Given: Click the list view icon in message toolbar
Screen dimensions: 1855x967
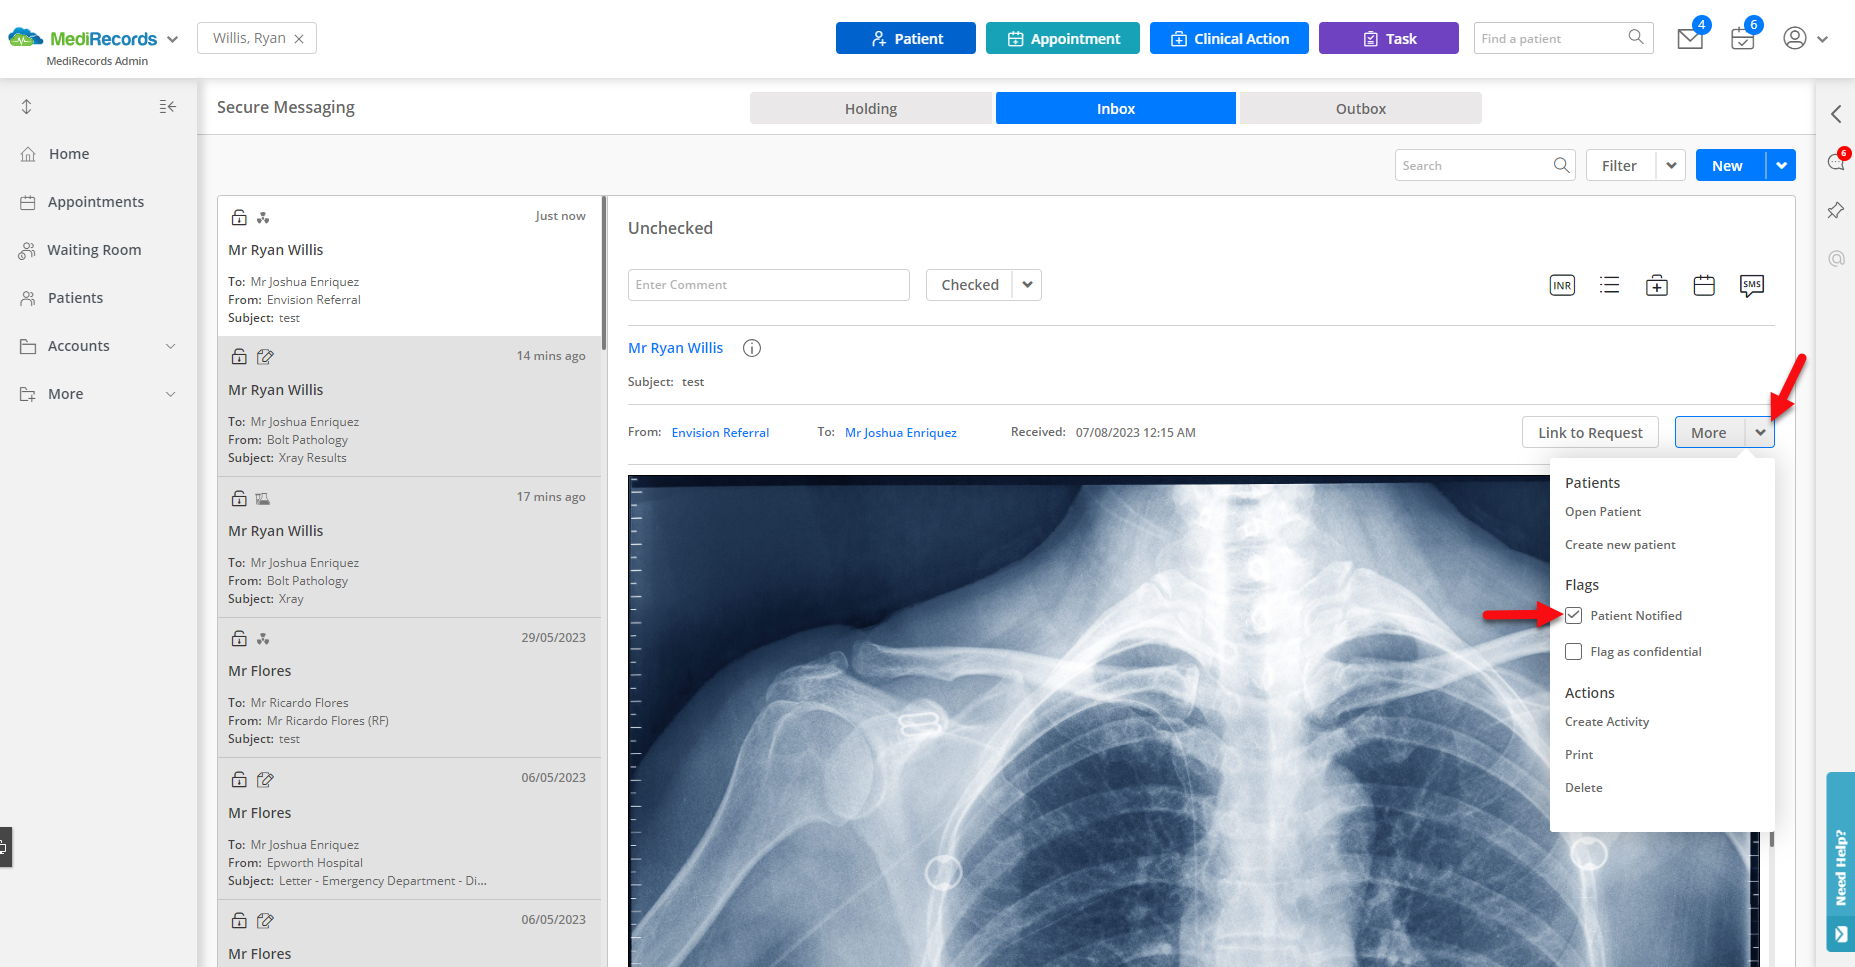Looking at the screenshot, I should [1609, 285].
